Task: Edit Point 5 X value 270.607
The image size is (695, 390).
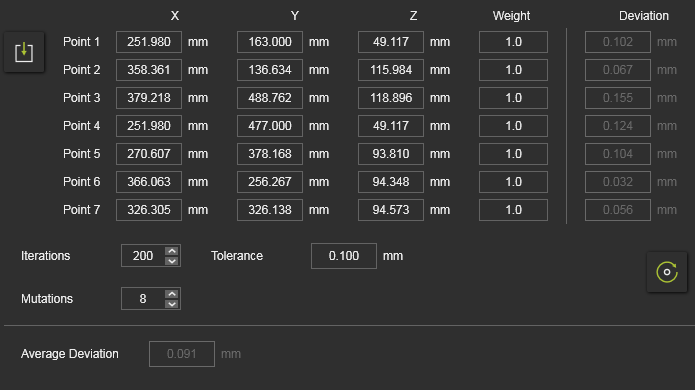Action: (x=149, y=154)
